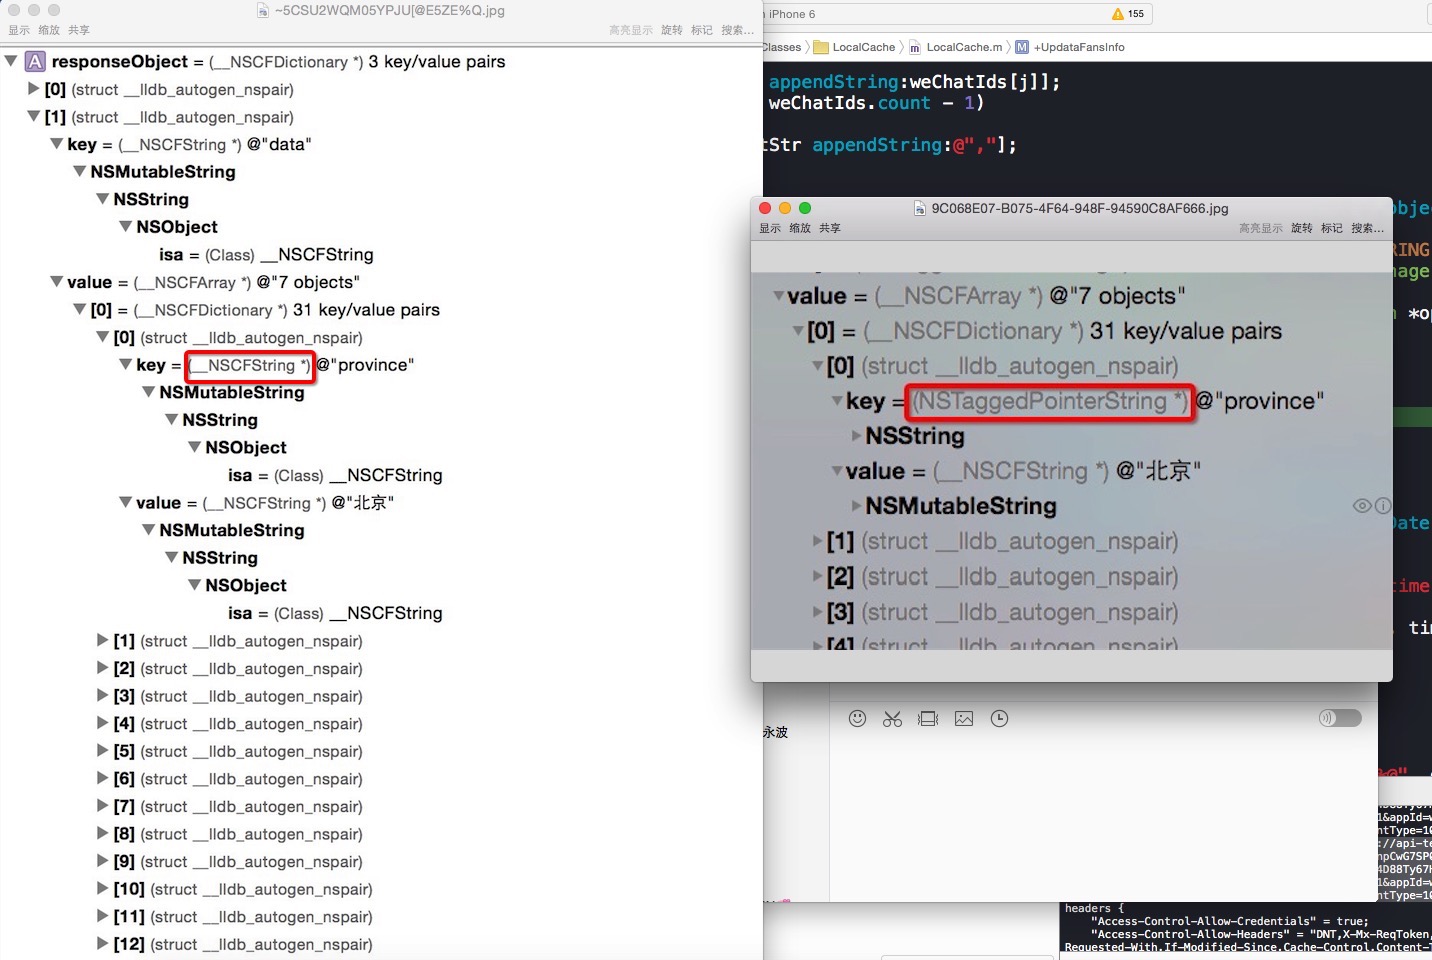Click 高亮显示 in the left preview window toolbar
The width and height of the screenshot is (1432, 960).
coord(631,30)
